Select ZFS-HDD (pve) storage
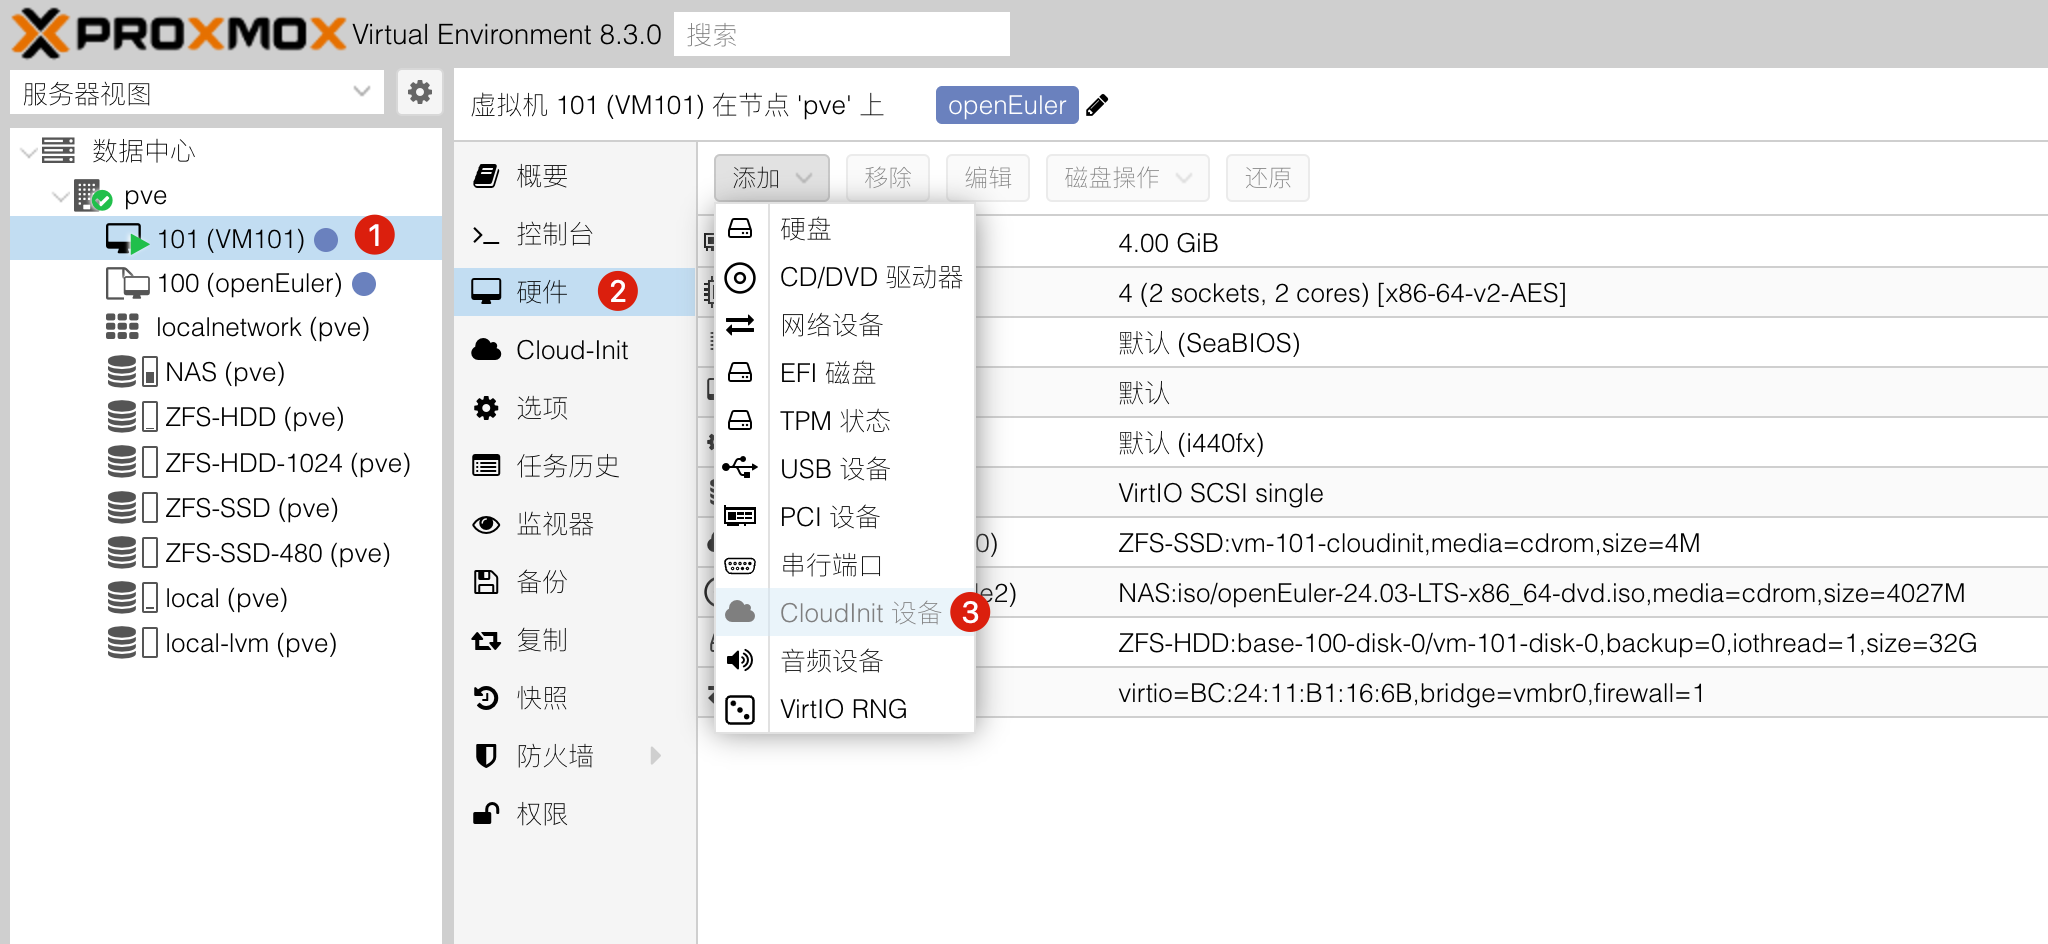2048x944 pixels. (x=226, y=417)
